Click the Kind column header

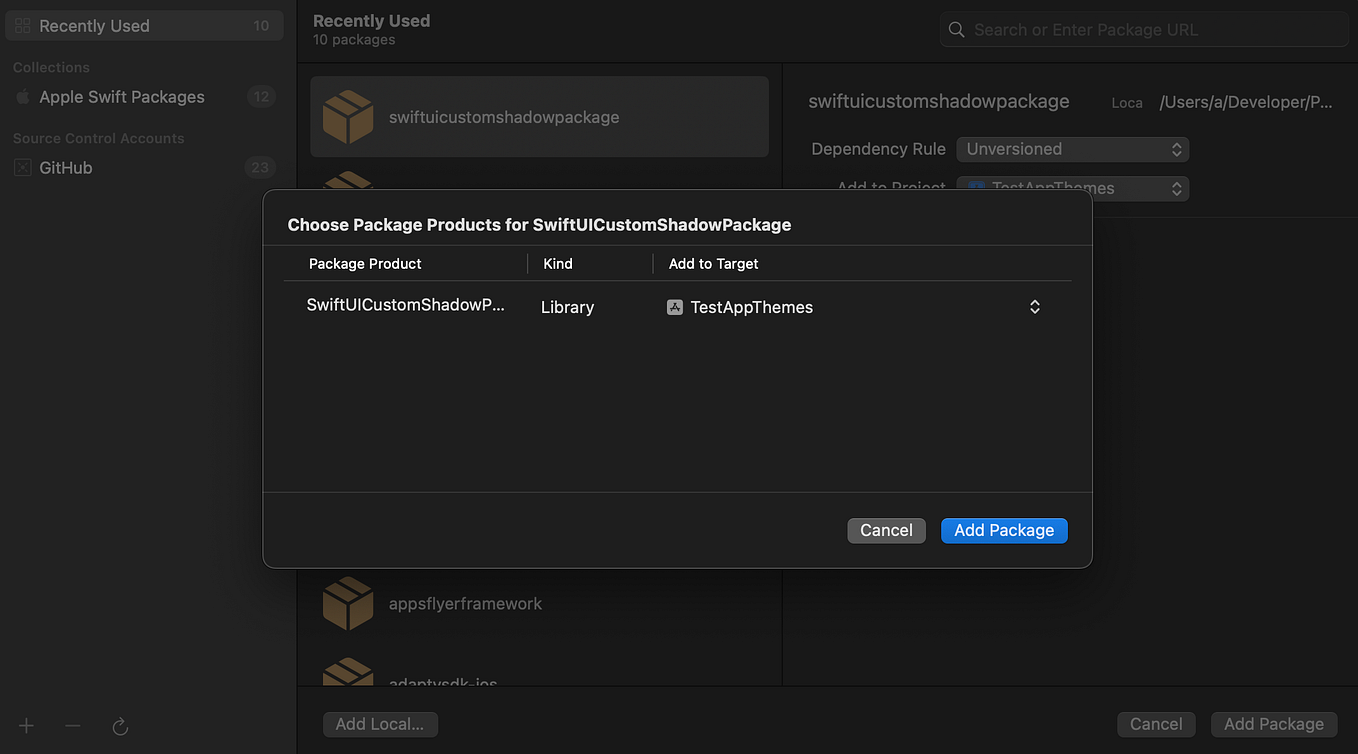click(x=558, y=264)
